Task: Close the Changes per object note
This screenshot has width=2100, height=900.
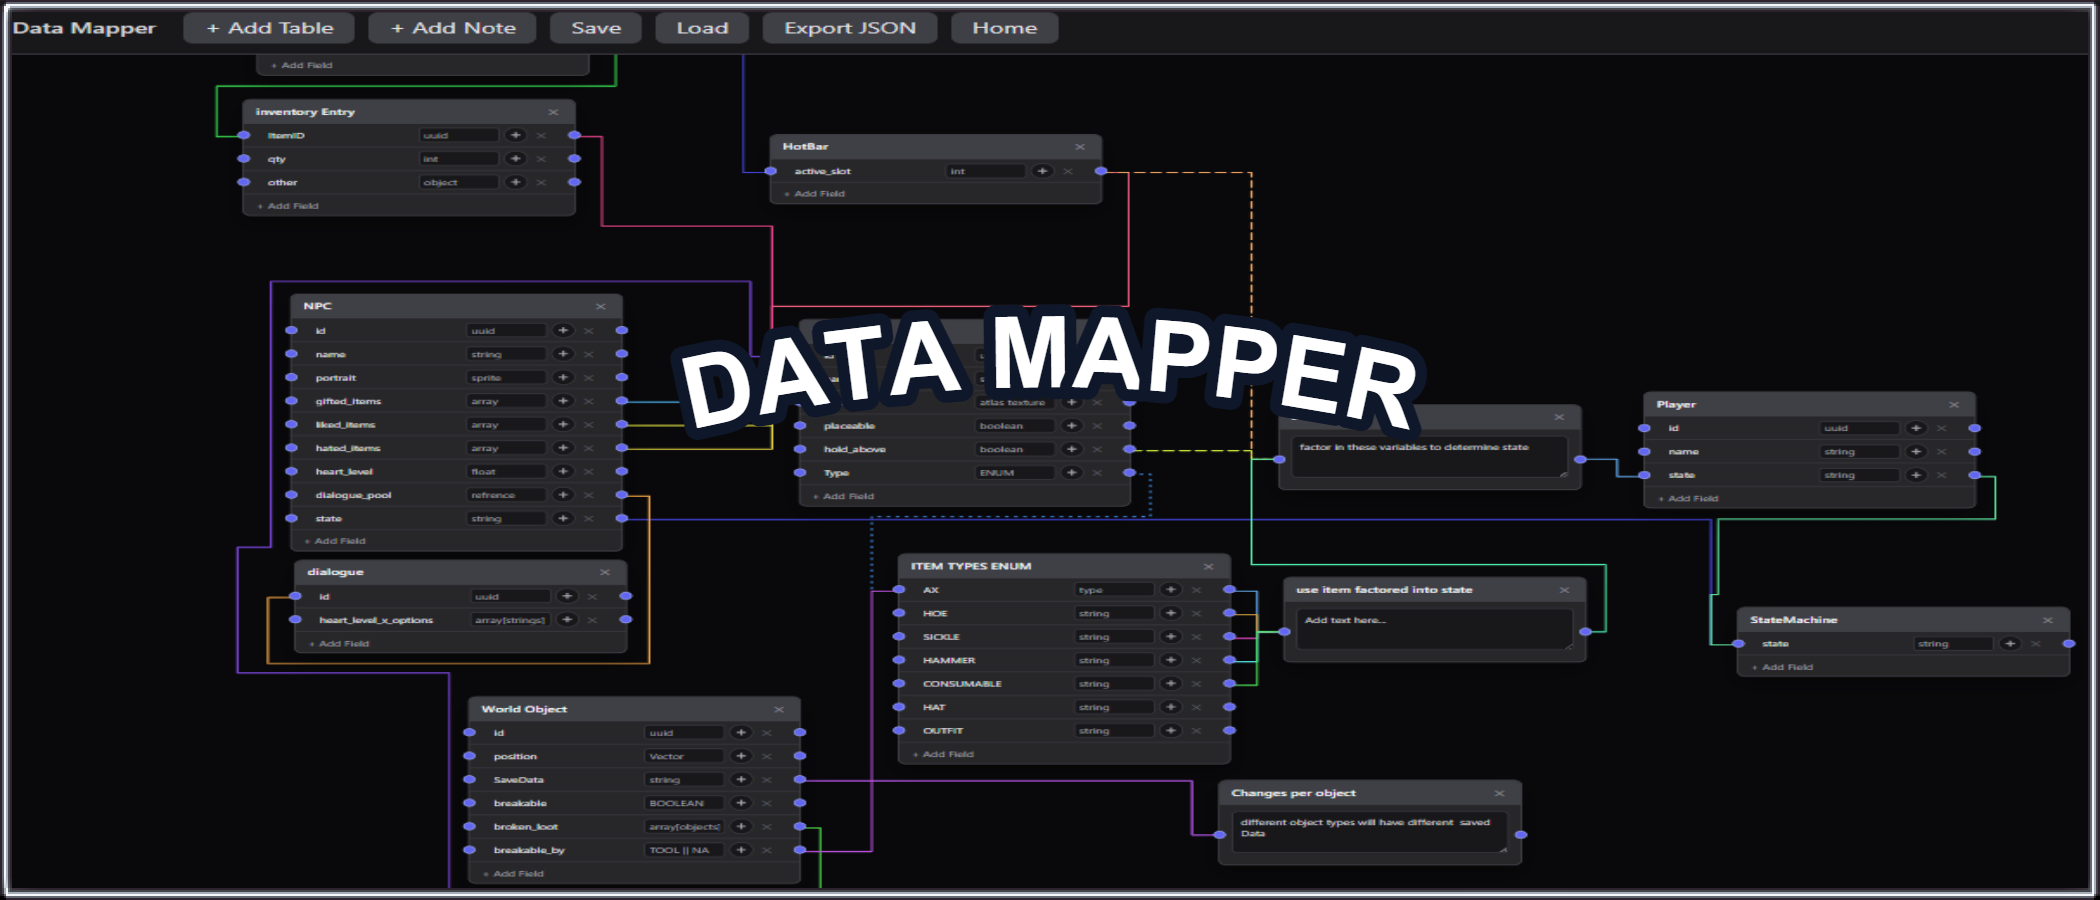Action: (1499, 793)
